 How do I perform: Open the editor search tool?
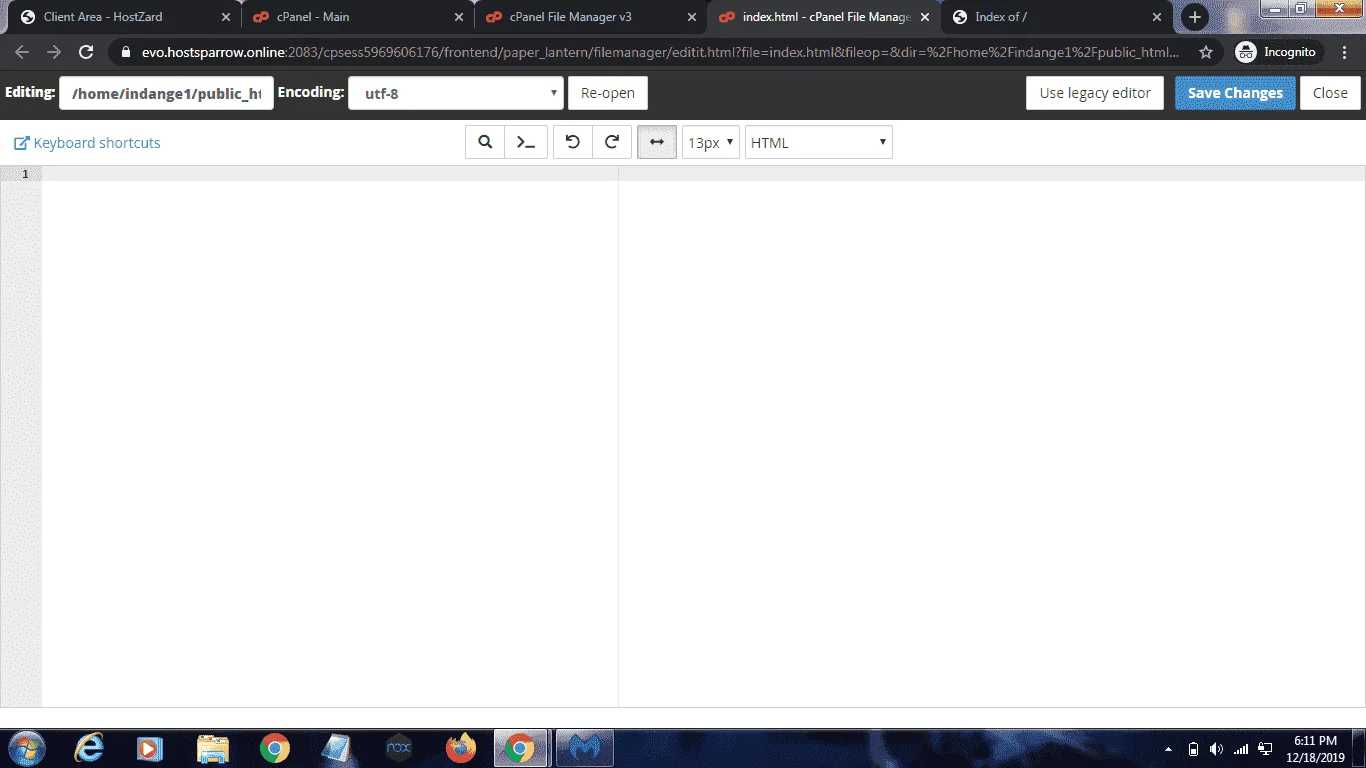(x=485, y=142)
